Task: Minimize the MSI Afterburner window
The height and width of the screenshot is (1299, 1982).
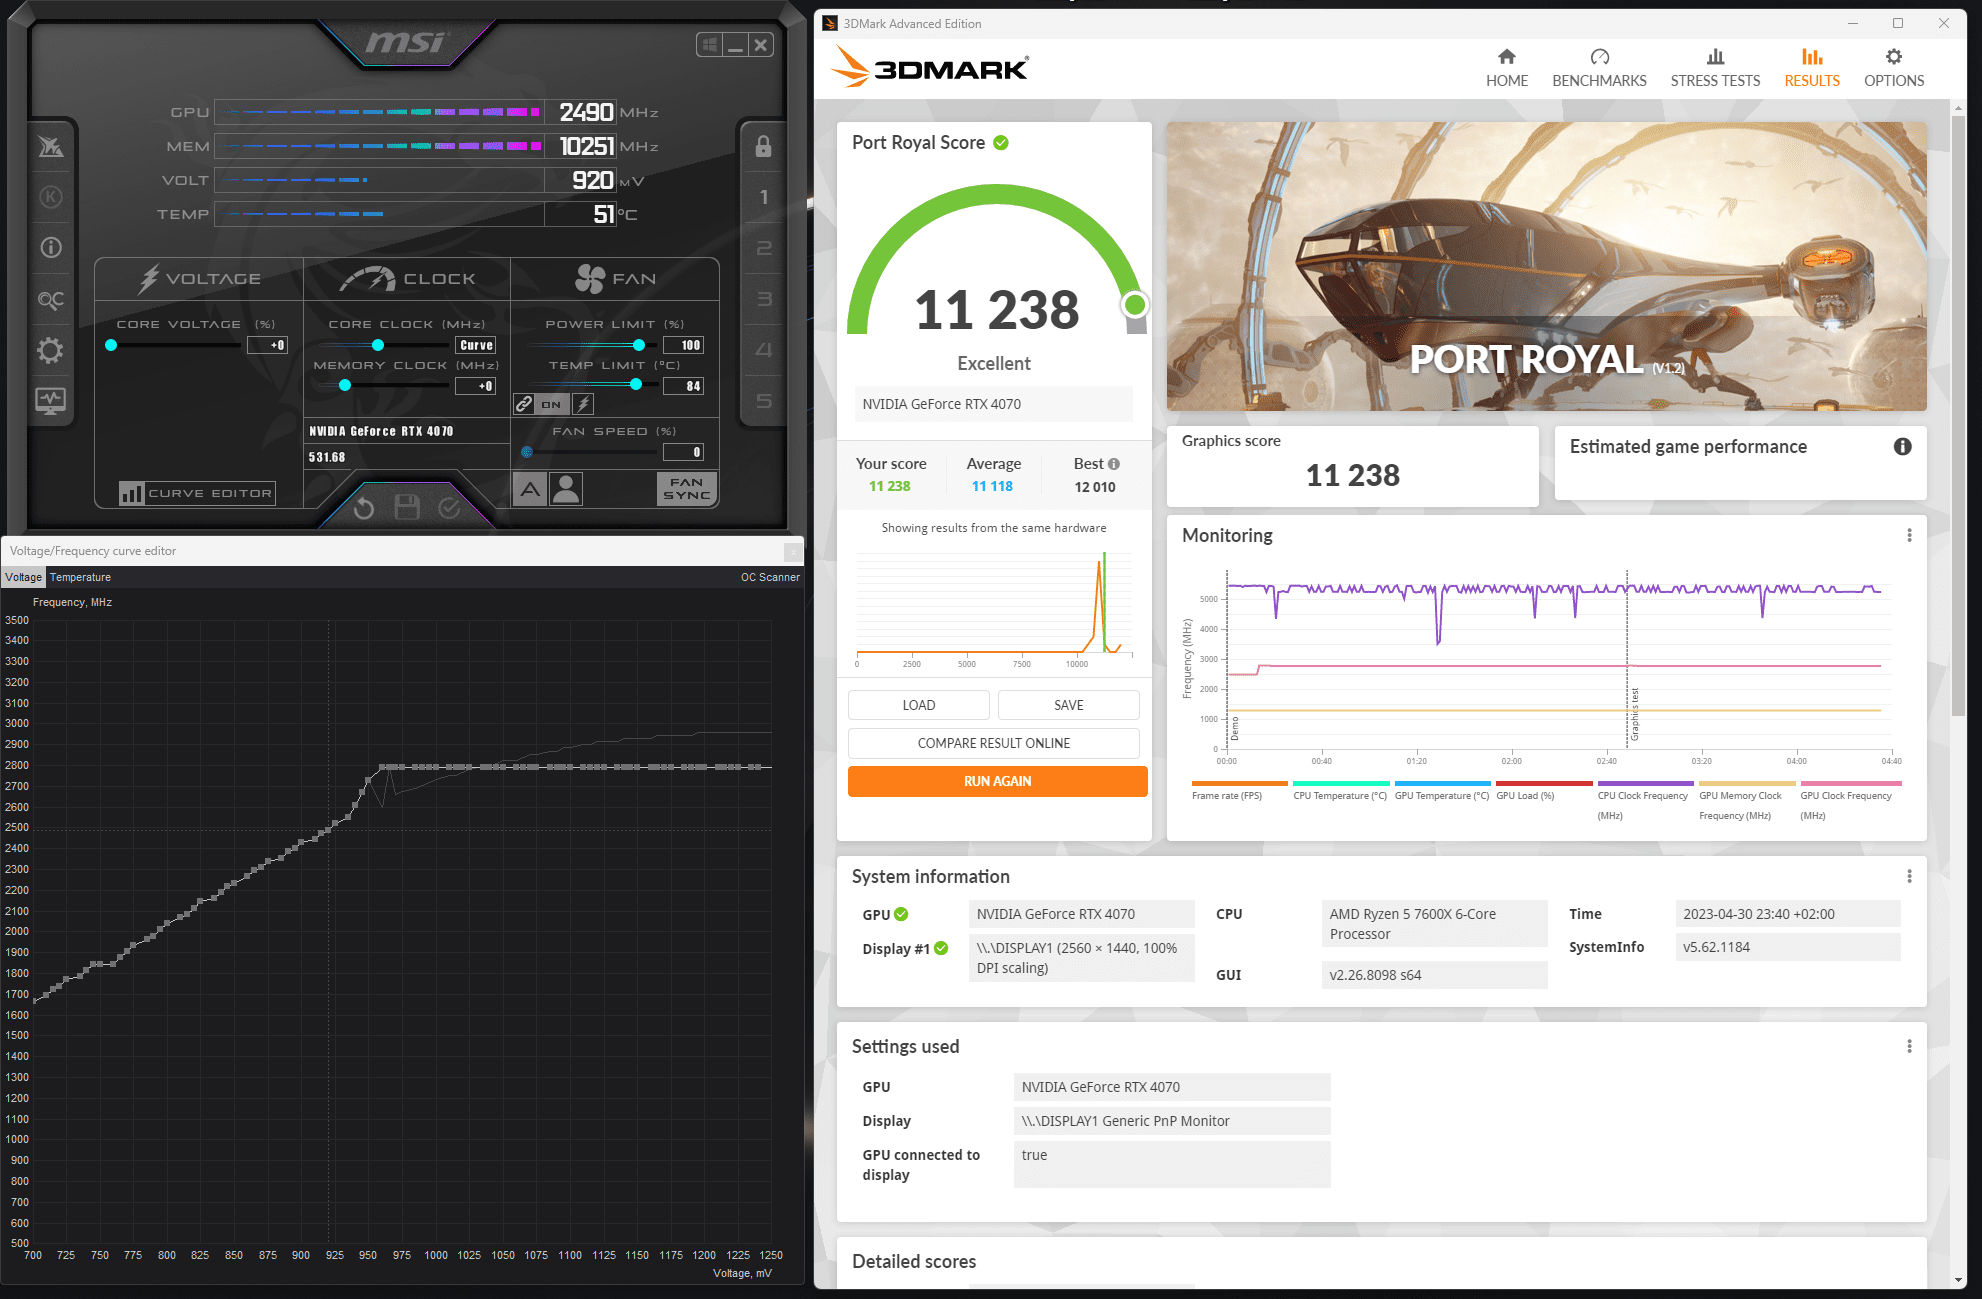Action: tap(736, 45)
